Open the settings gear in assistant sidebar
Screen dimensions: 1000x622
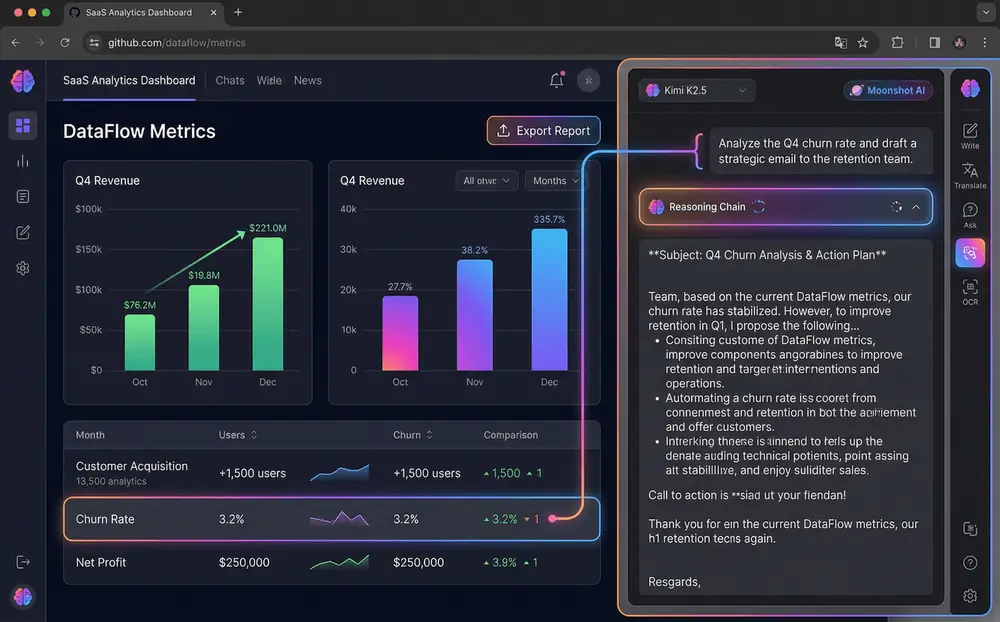pos(970,596)
